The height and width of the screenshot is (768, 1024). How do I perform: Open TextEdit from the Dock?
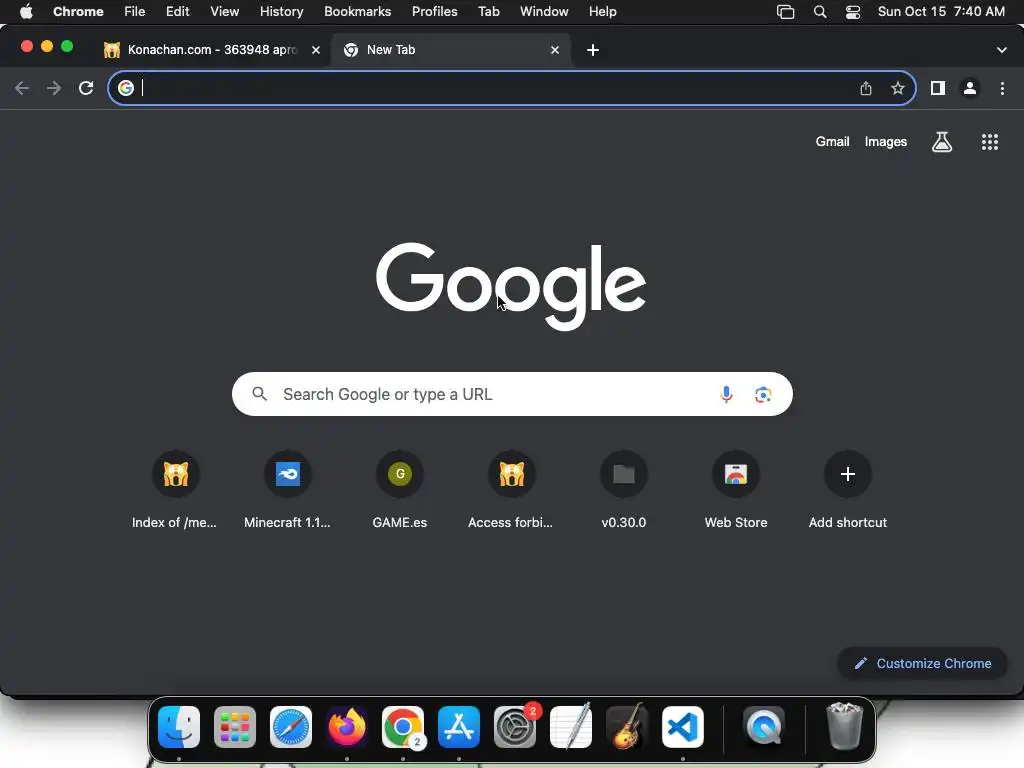(571, 727)
